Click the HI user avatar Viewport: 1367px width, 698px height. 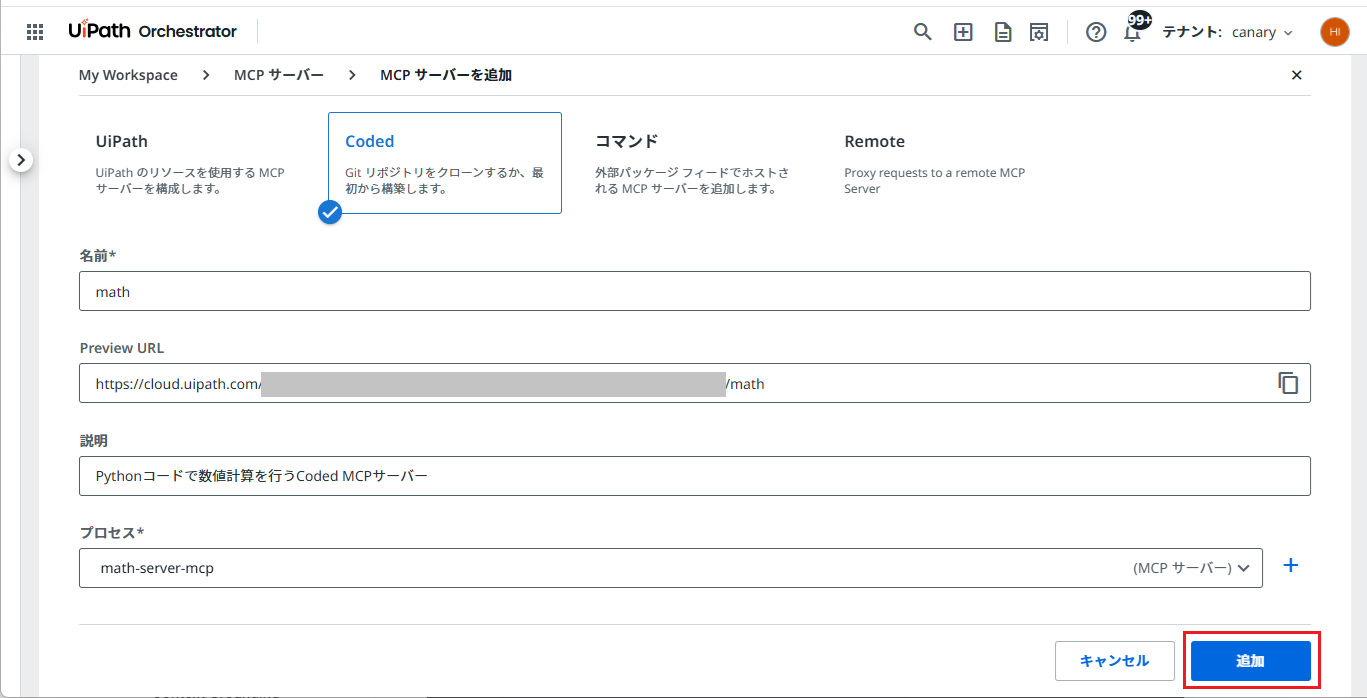1334,32
